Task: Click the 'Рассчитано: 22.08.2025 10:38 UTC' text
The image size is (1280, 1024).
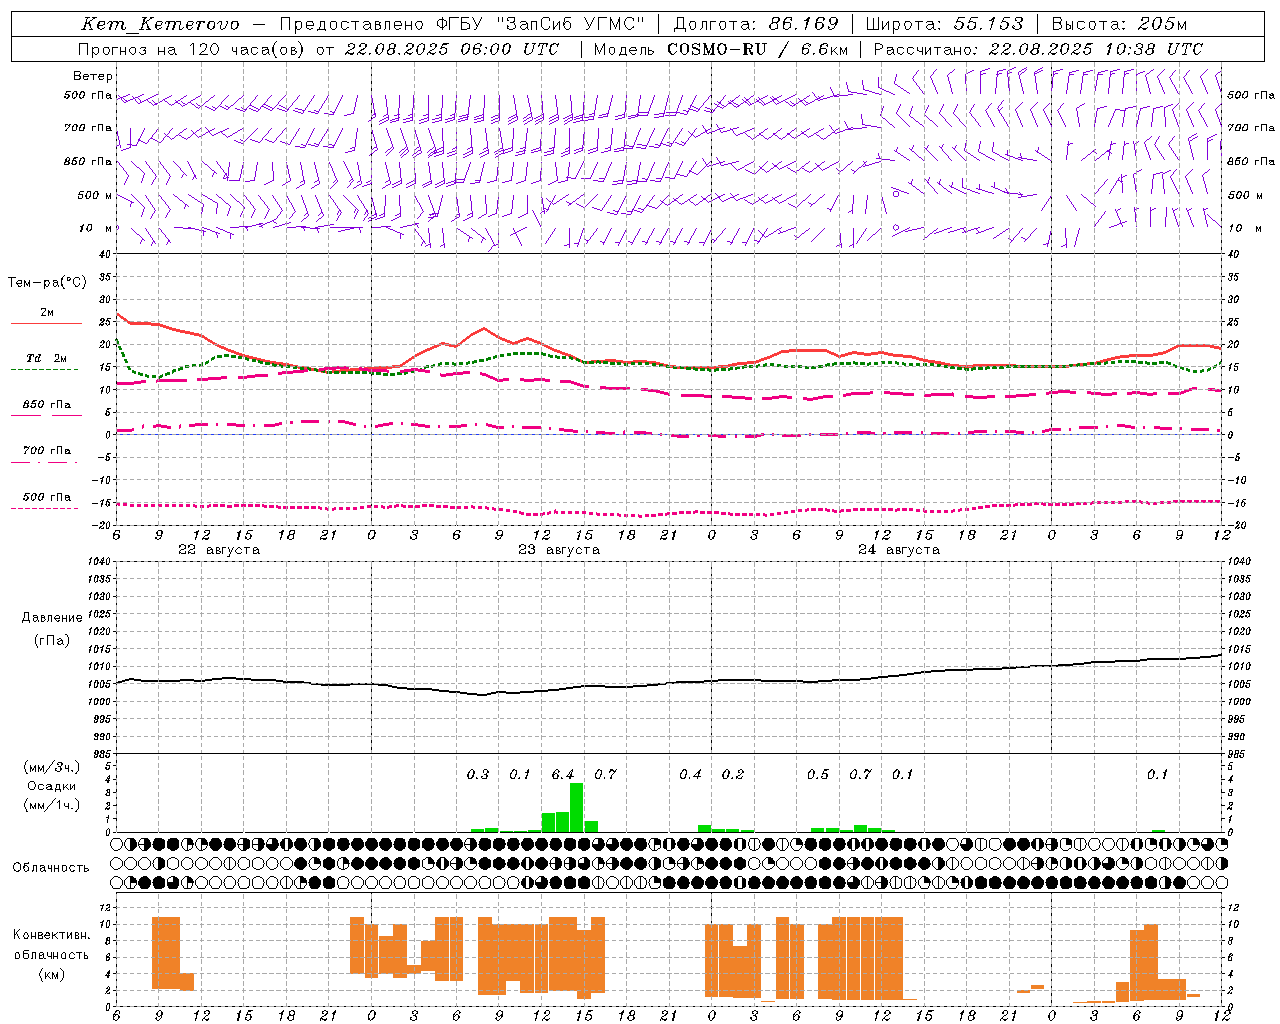Action: click(1038, 49)
